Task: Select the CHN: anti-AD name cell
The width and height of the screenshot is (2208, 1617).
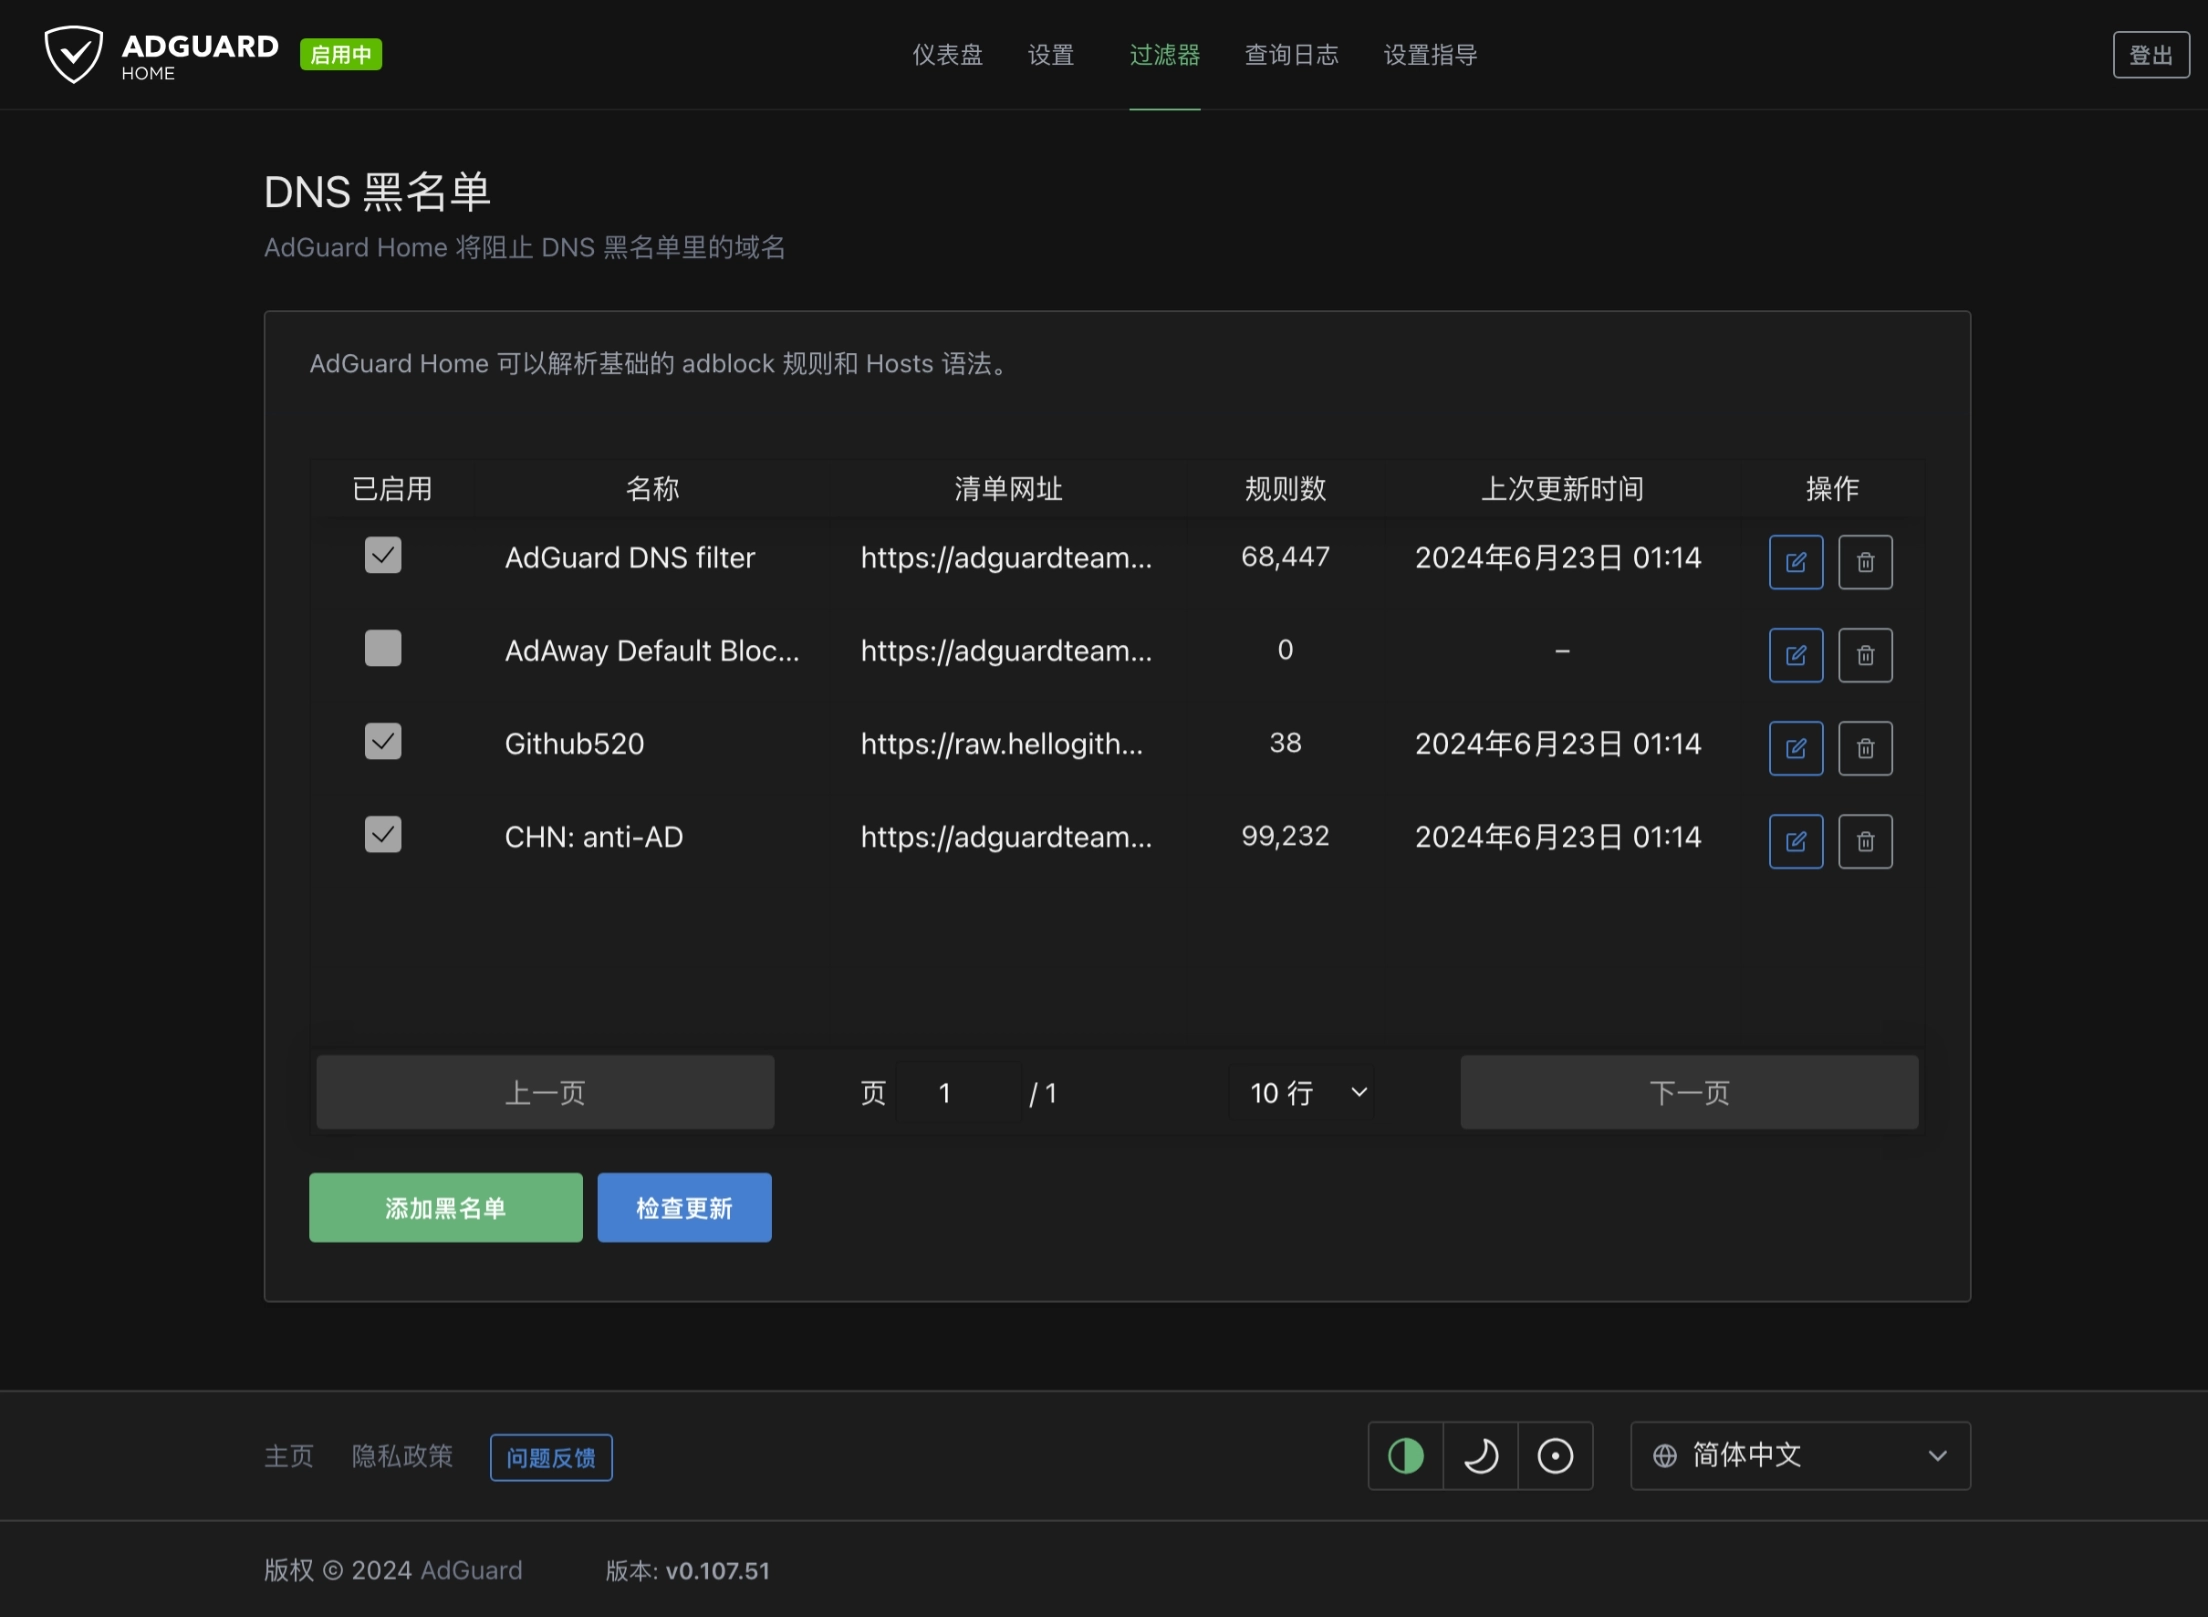Action: tap(594, 837)
